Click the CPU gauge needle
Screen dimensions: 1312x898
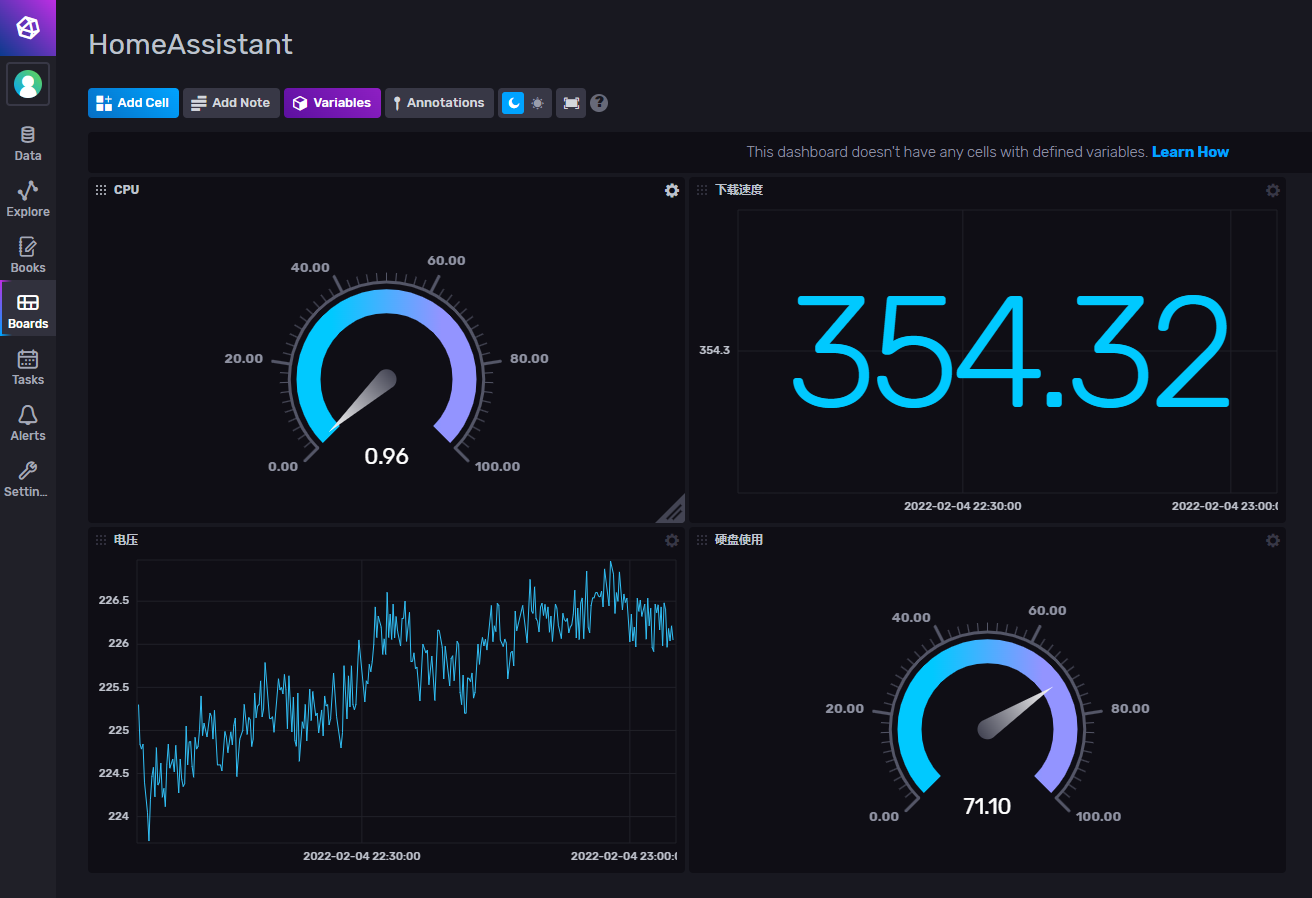pyautogui.click(x=366, y=400)
